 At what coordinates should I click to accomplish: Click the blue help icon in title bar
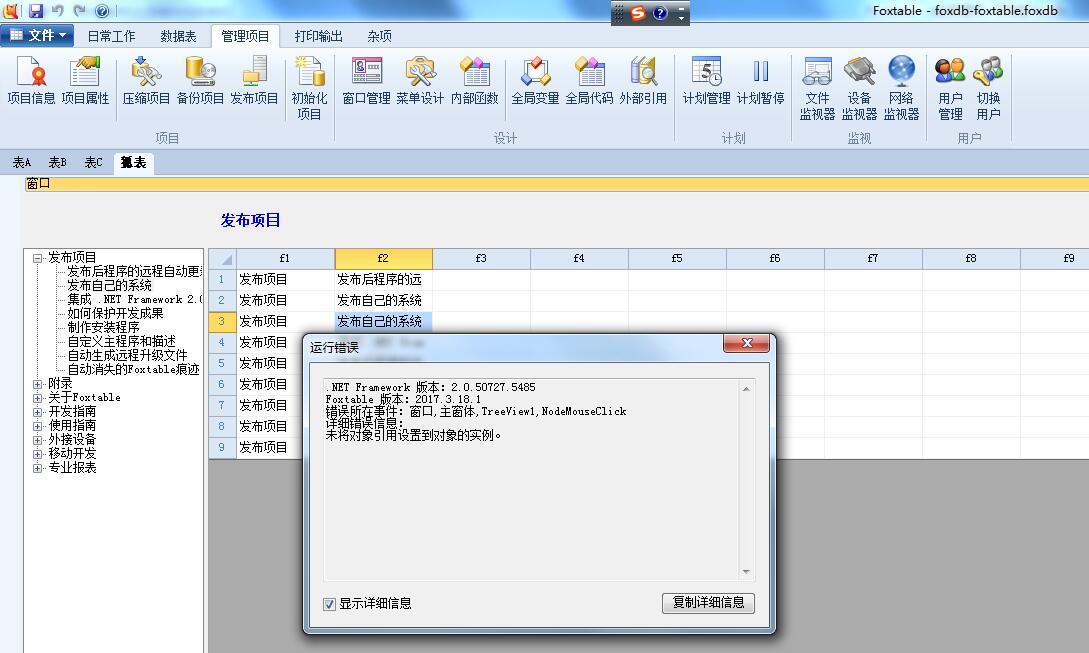tap(102, 11)
